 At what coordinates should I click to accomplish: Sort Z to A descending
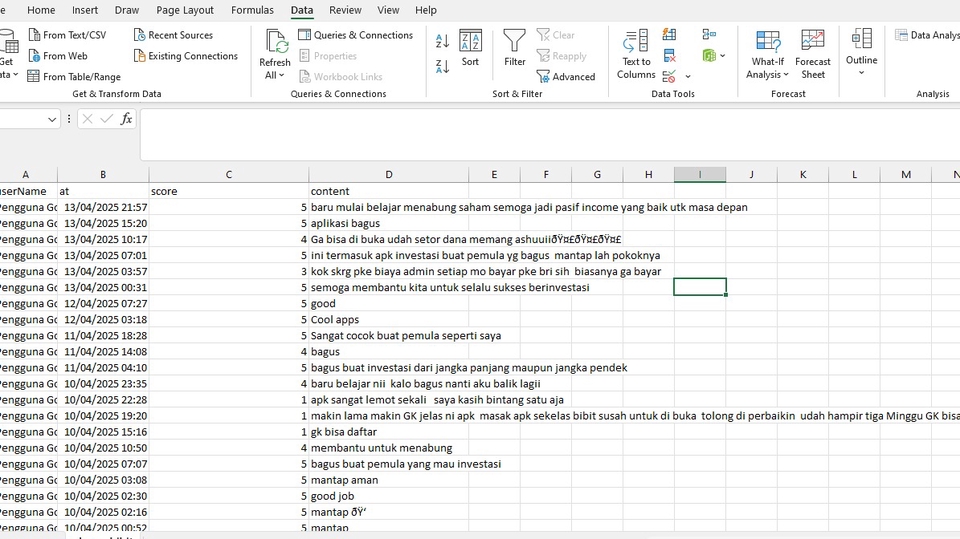(x=442, y=66)
